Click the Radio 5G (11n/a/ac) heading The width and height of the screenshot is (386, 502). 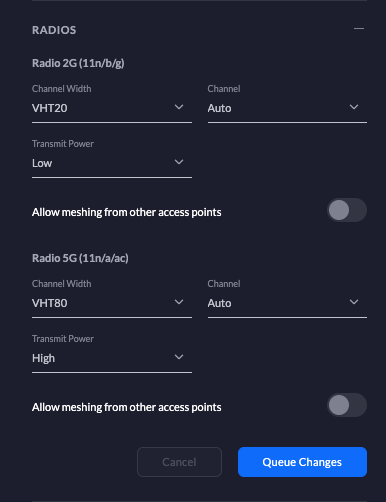coord(80,258)
